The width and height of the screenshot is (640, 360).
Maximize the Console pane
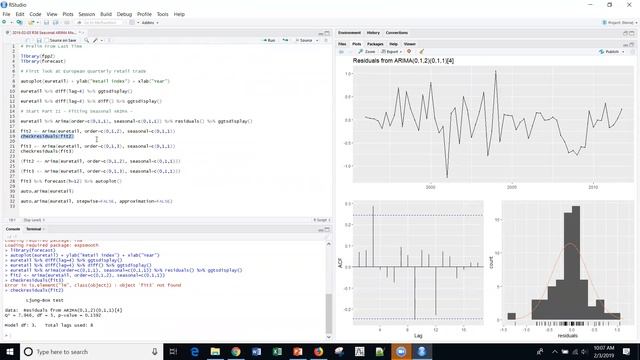coord(327,229)
